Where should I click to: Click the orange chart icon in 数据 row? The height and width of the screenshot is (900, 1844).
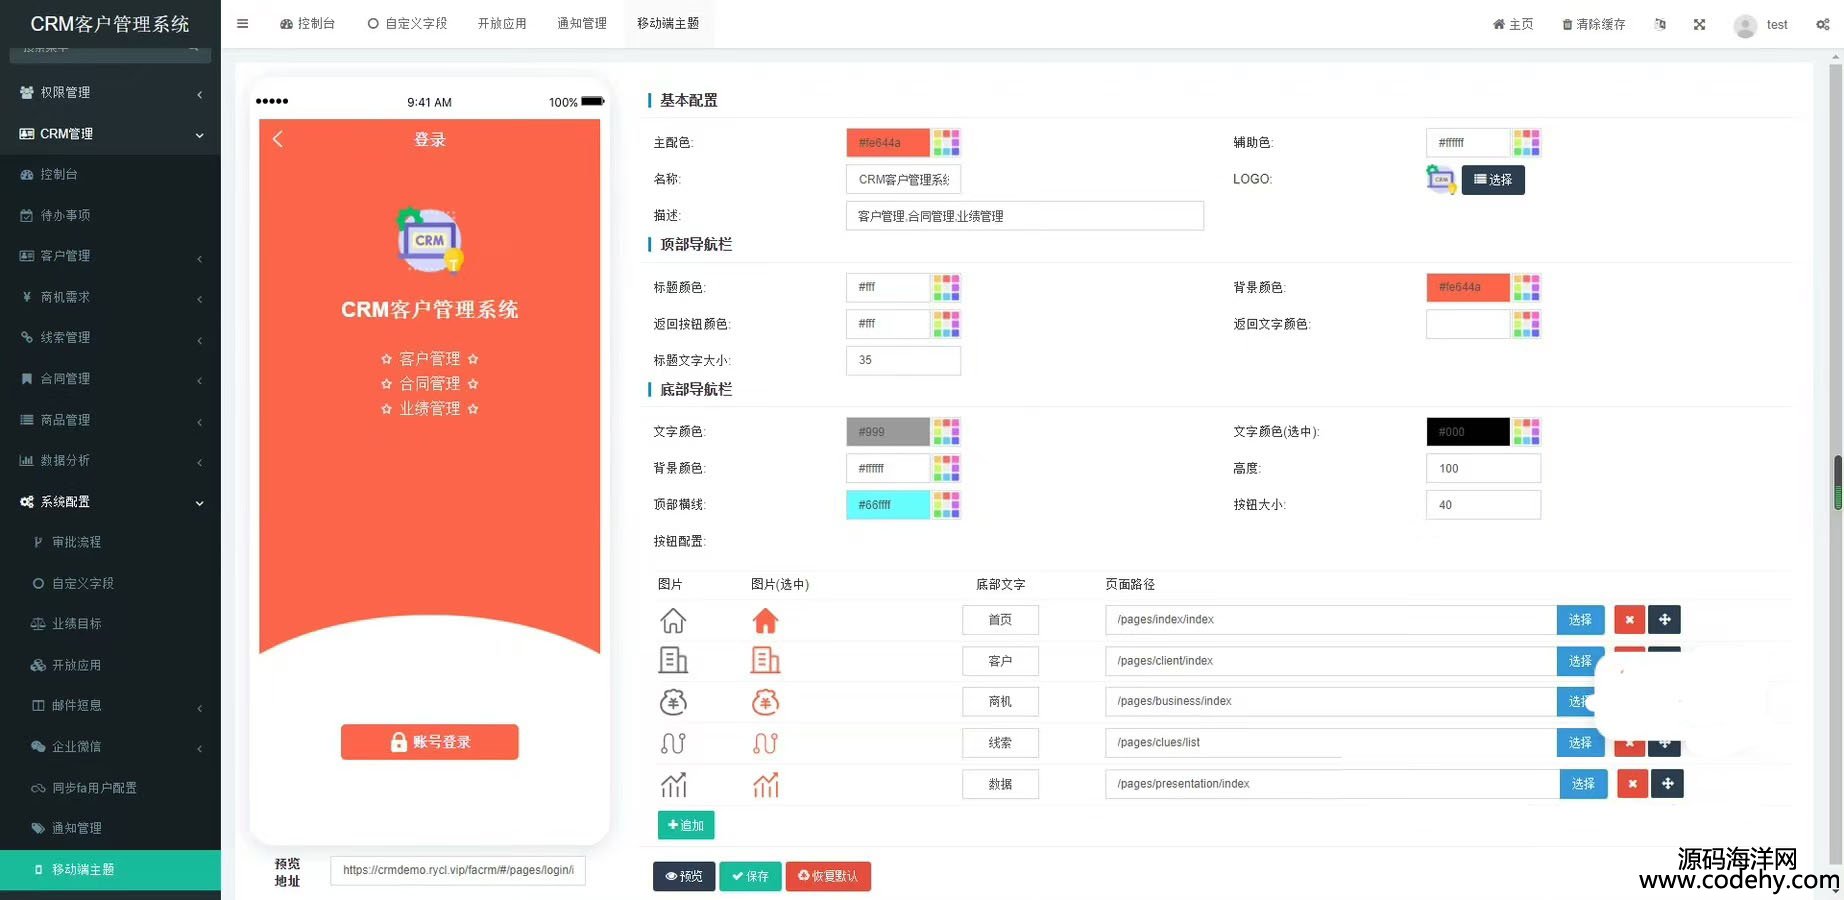coord(765,785)
